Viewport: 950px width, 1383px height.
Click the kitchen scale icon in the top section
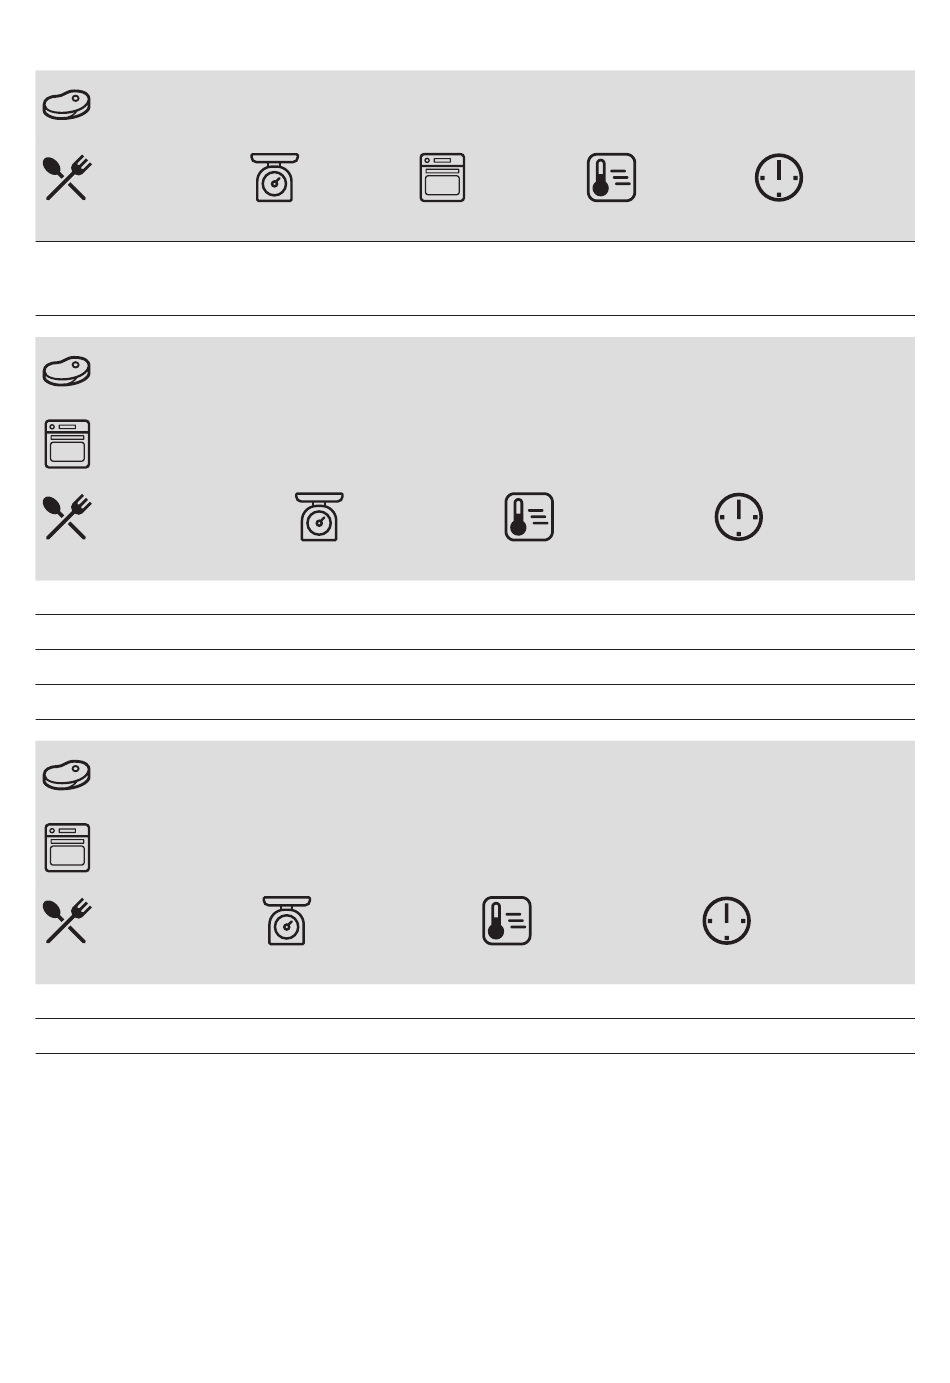click(274, 178)
